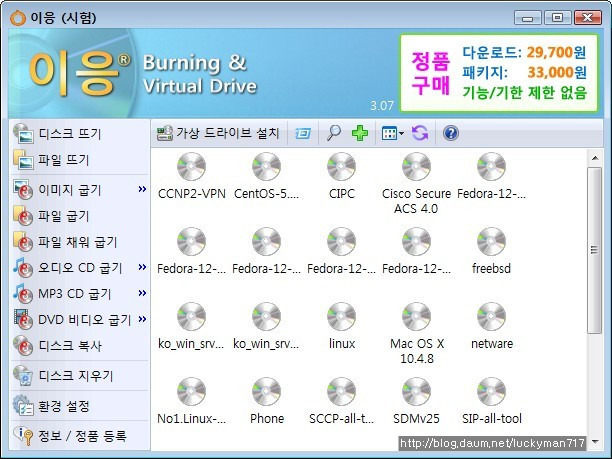Open 오디오 CD 굽기 option

coord(69,268)
